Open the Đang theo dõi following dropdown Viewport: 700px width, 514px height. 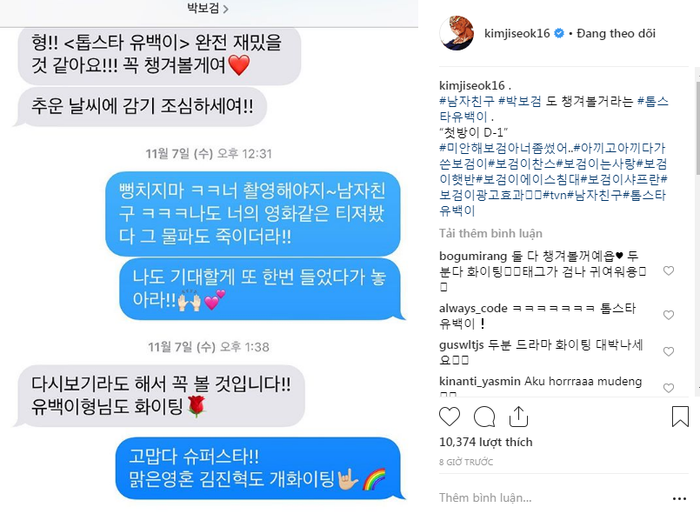click(616, 33)
